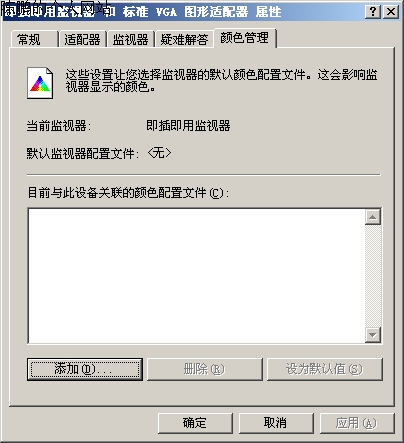Click 取消 to cancel
The height and width of the screenshot is (443, 404).
coord(276,423)
